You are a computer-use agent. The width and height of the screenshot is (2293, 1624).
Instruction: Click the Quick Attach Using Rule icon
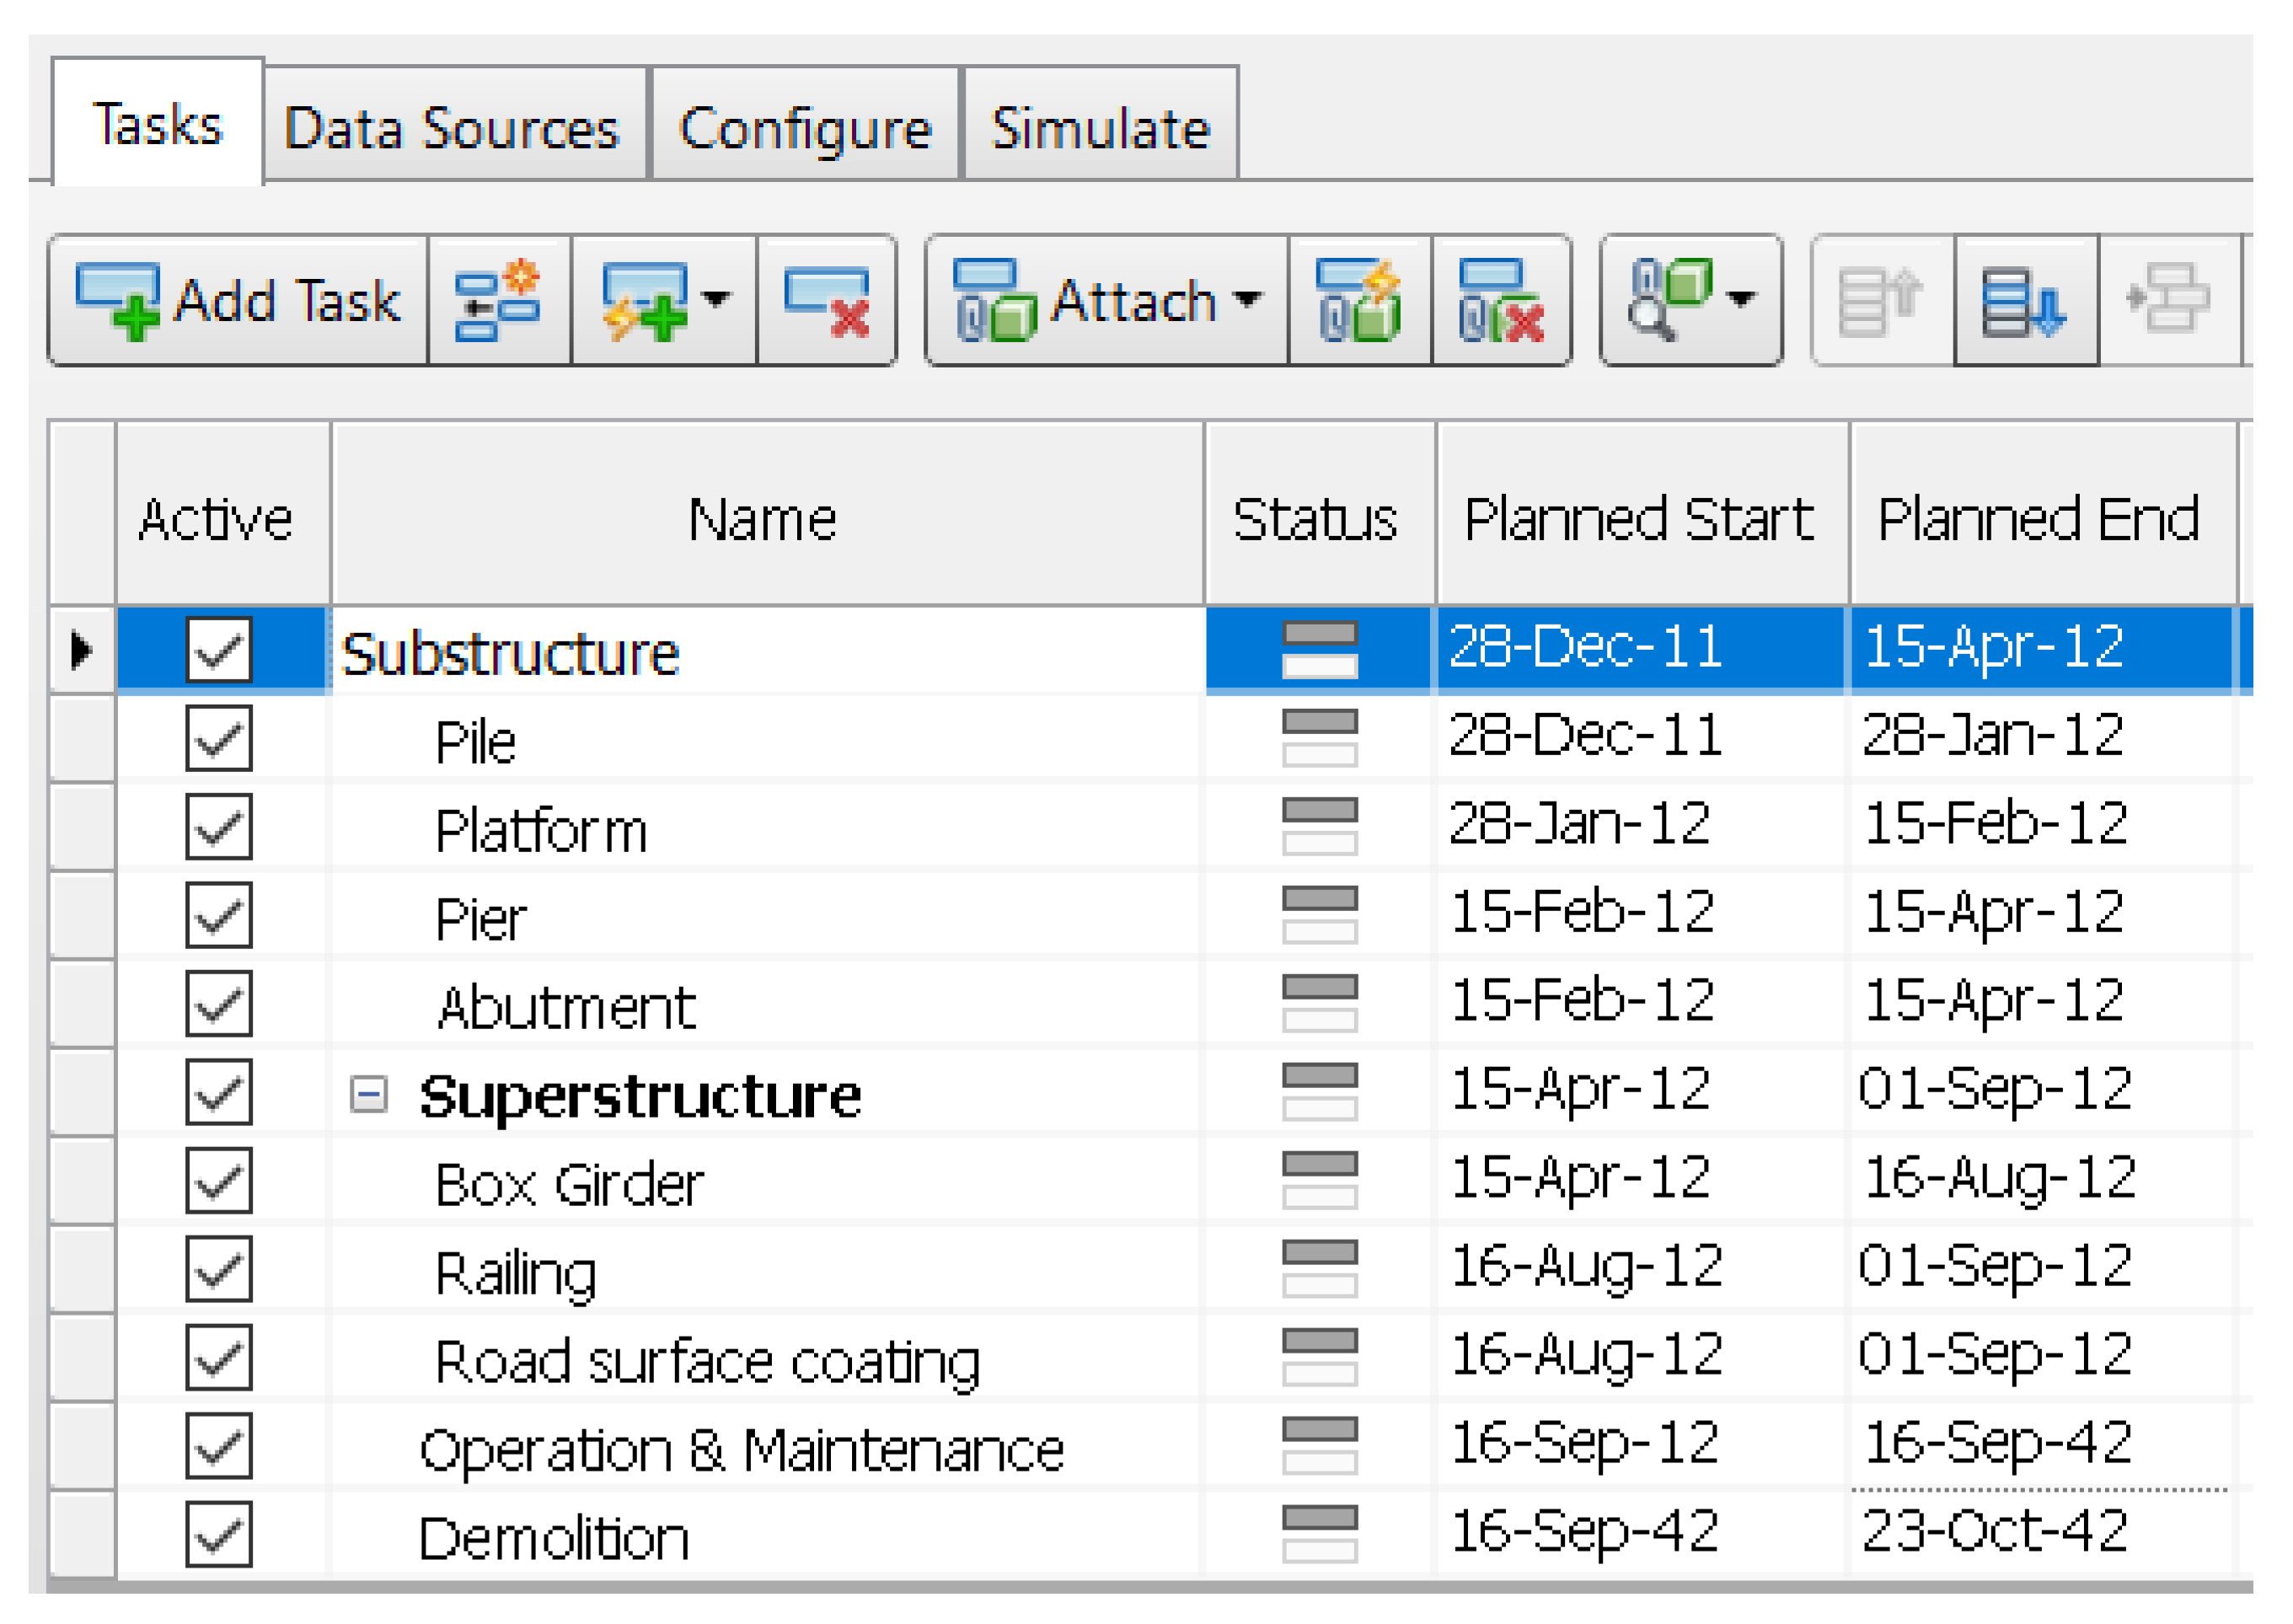coord(1359,301)
